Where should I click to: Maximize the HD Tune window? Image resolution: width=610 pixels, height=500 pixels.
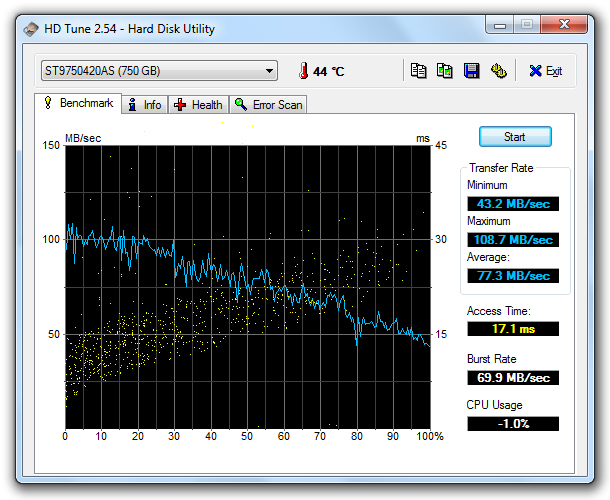527,25
